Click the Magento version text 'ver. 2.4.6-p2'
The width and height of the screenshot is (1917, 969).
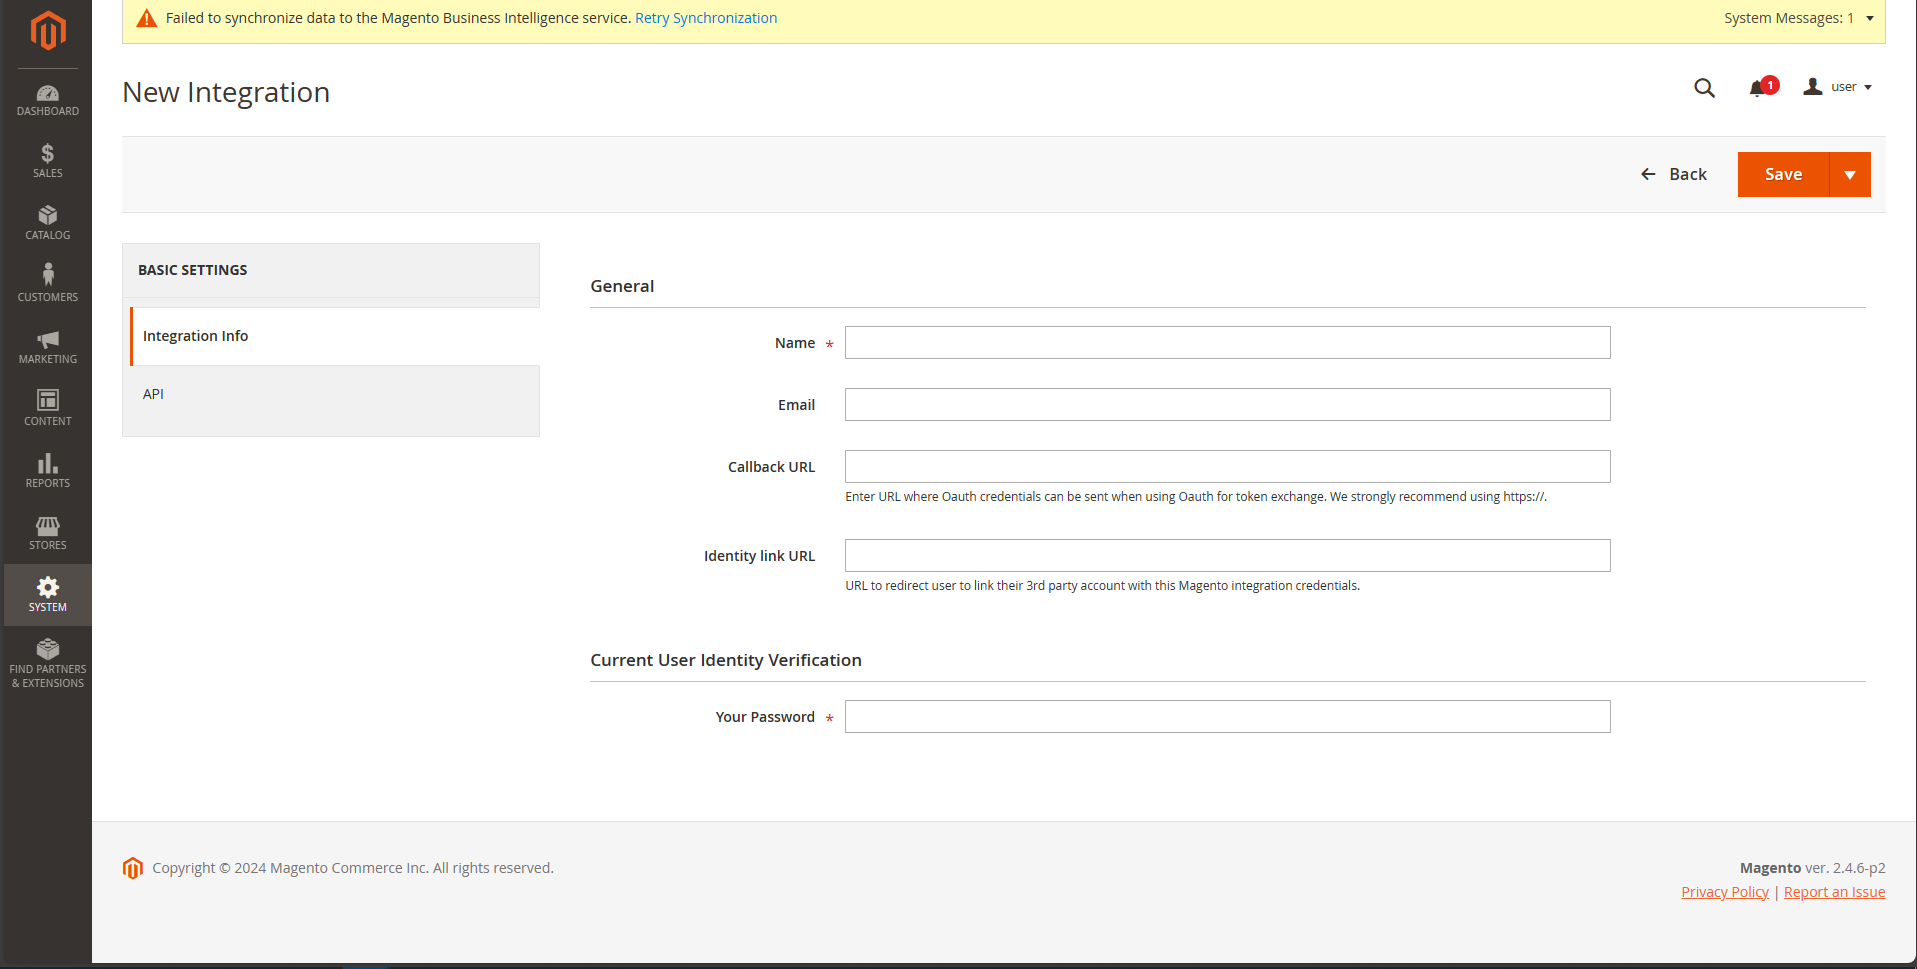click(1845, 868)
